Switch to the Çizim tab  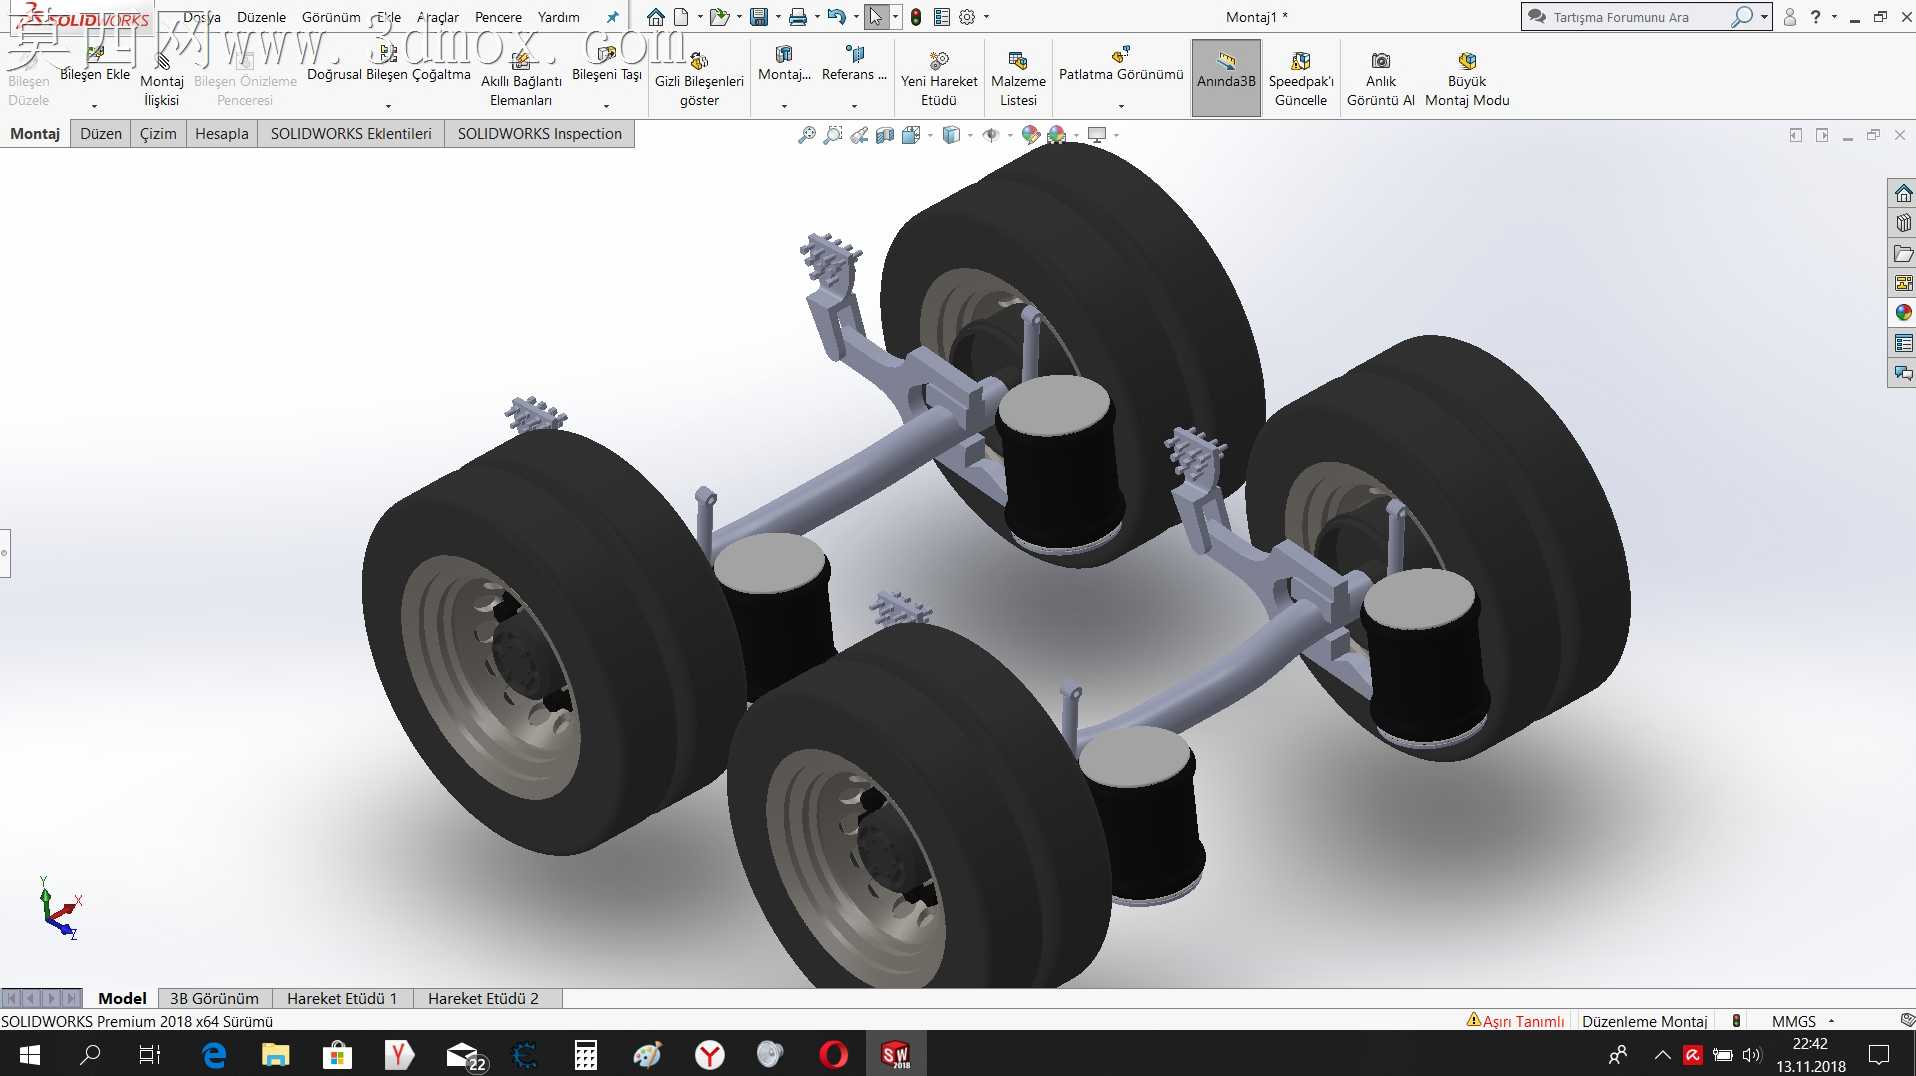click(x=158, y=134)
